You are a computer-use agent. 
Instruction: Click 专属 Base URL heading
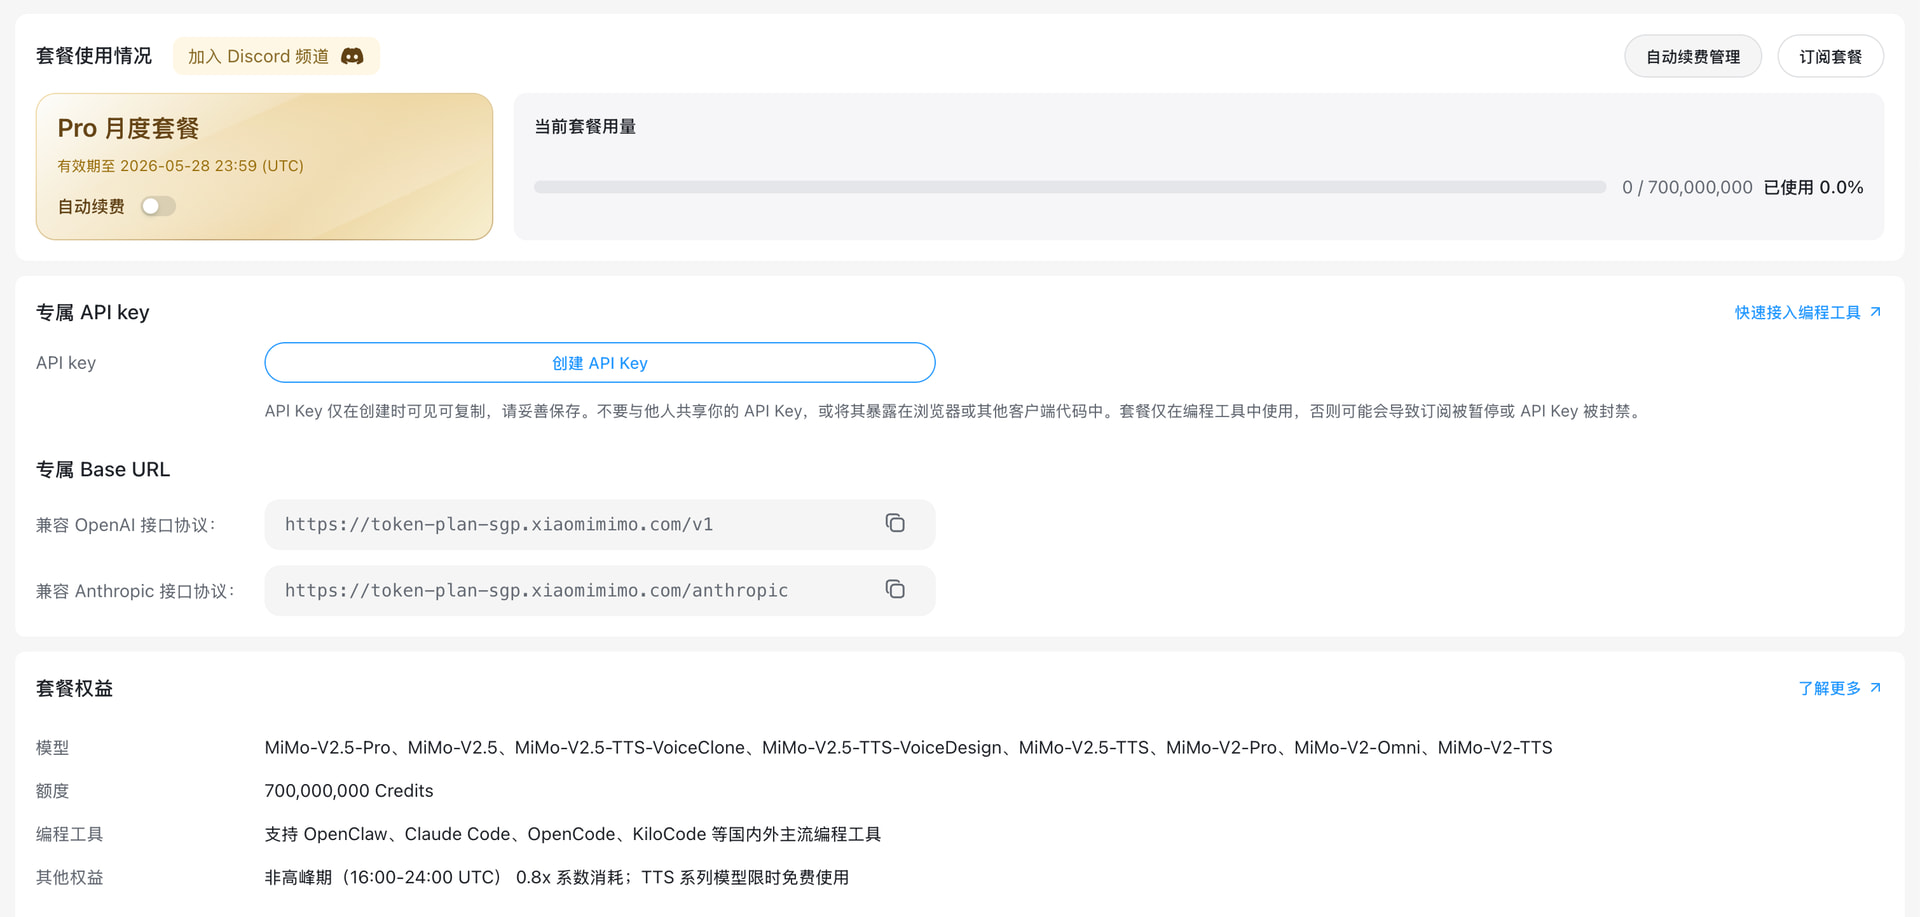103,469
